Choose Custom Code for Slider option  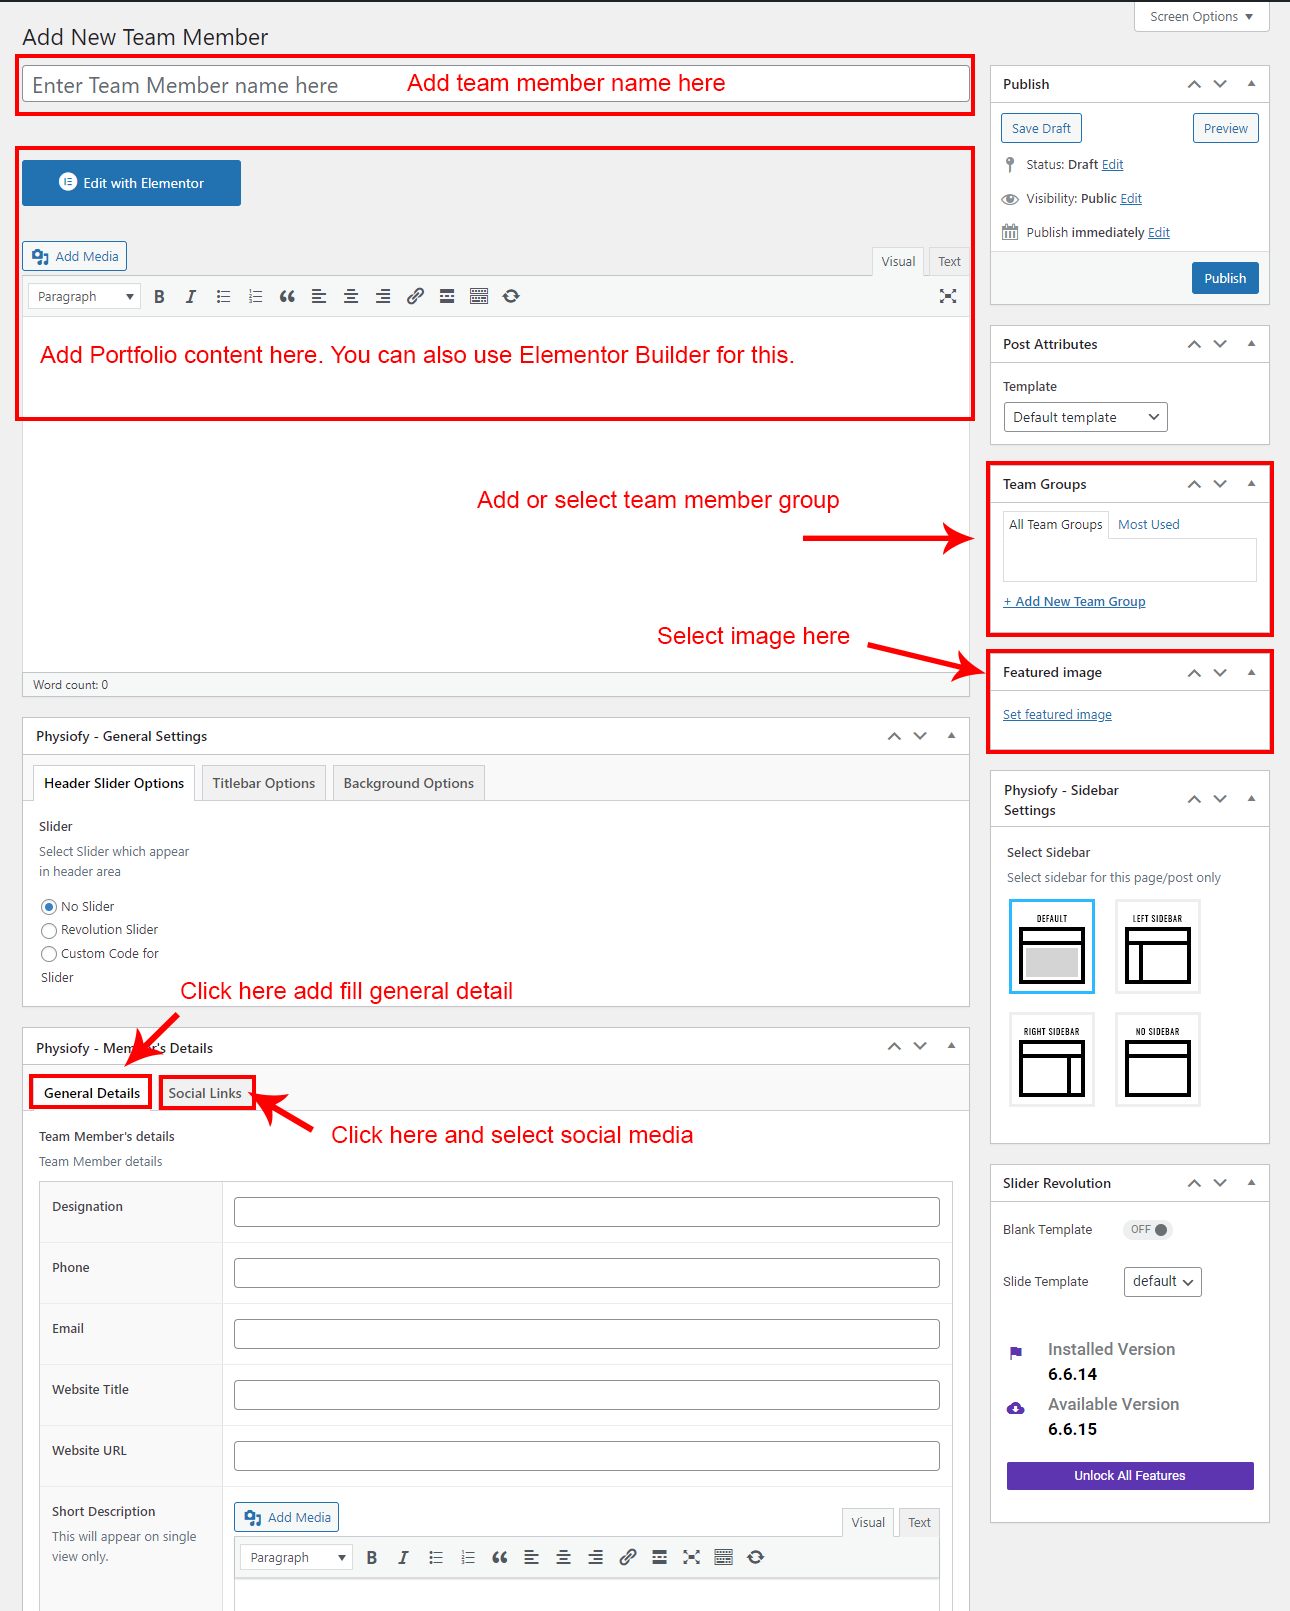coord(49,954)
